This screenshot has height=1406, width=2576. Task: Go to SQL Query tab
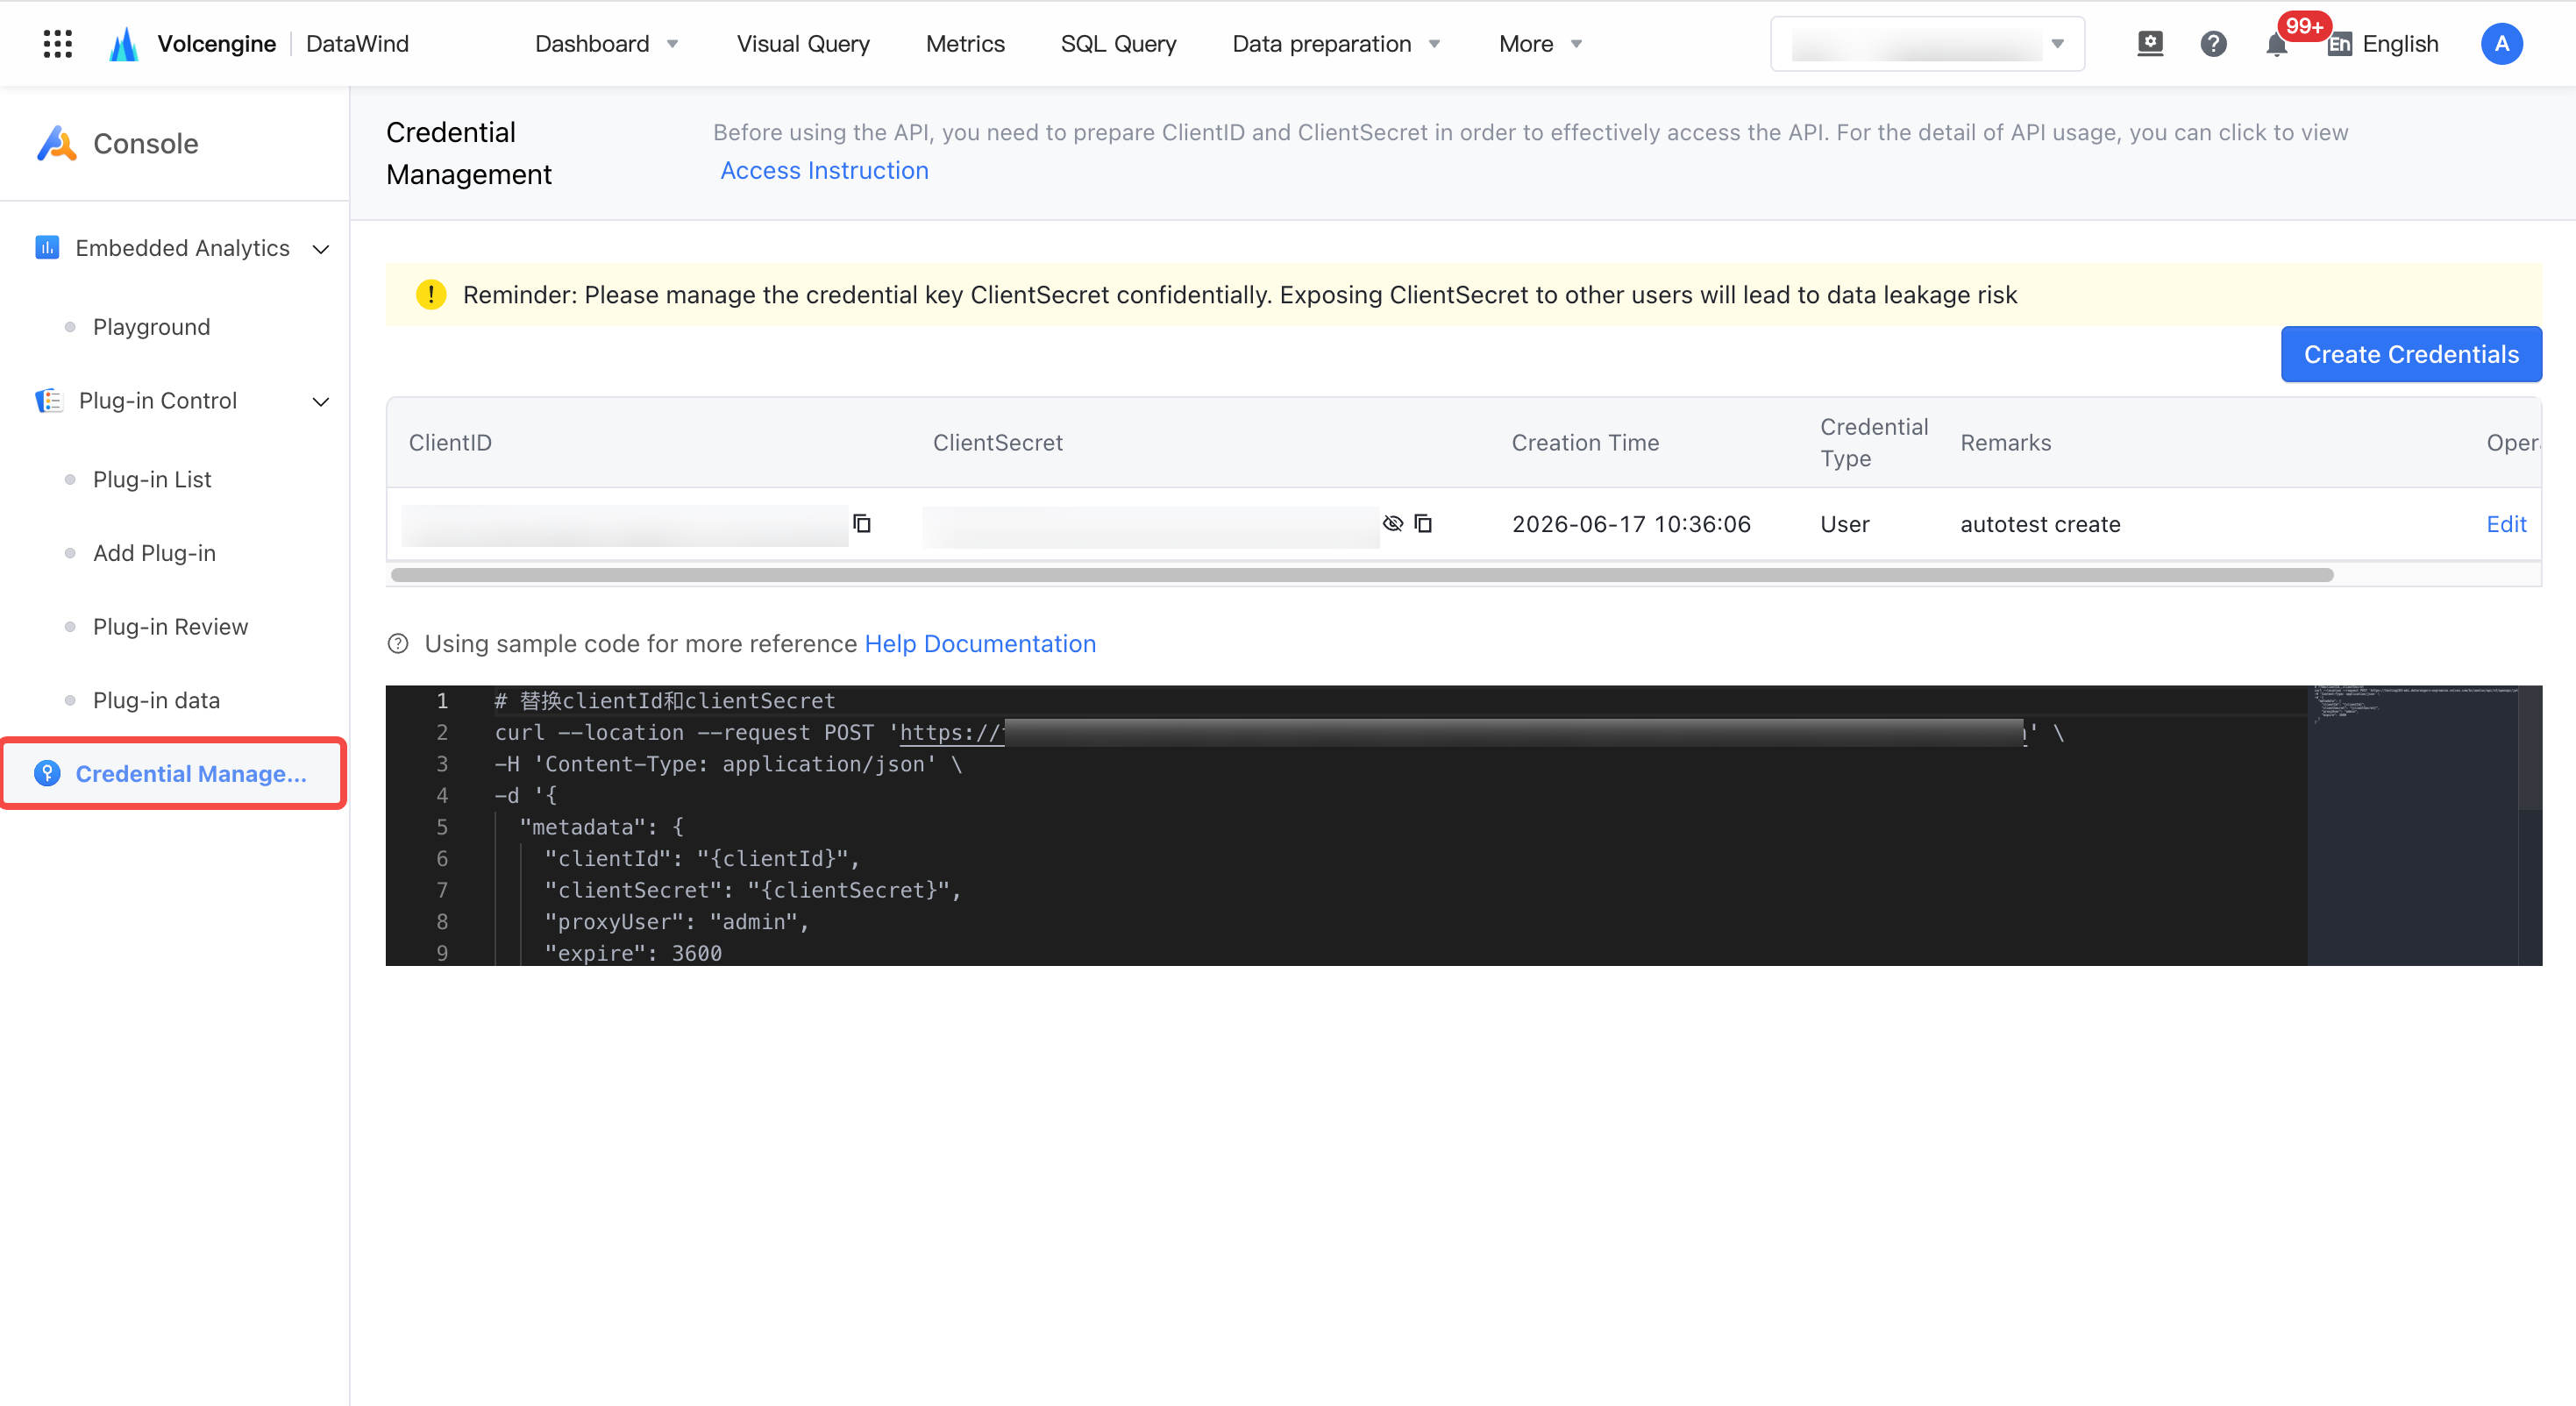(1118, 44)
